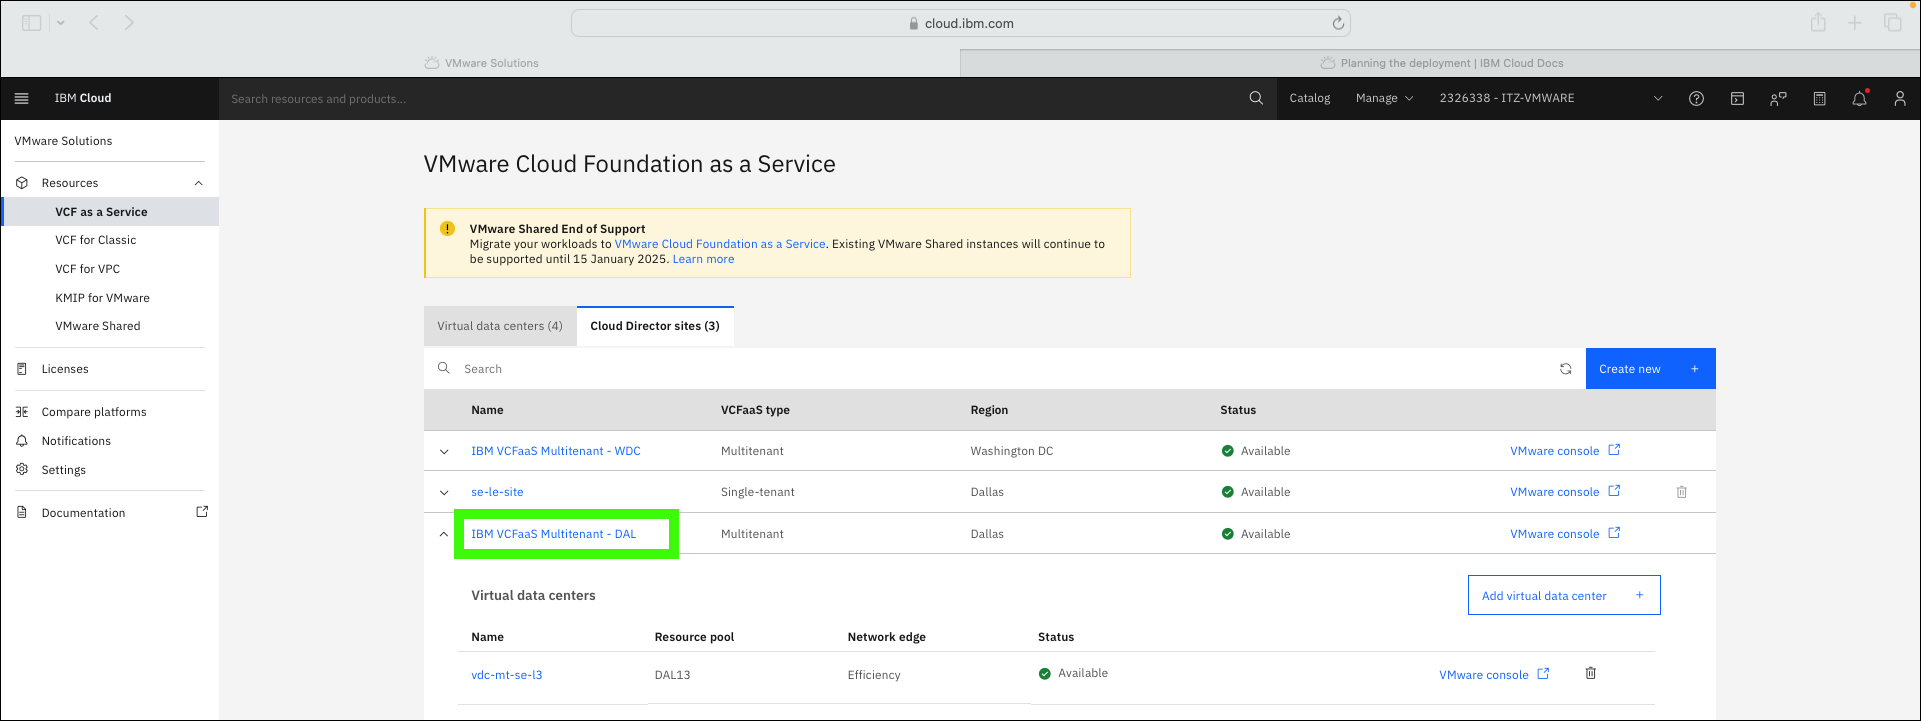
Task: Open the Catalog link in header
Action: [1310, 98]
